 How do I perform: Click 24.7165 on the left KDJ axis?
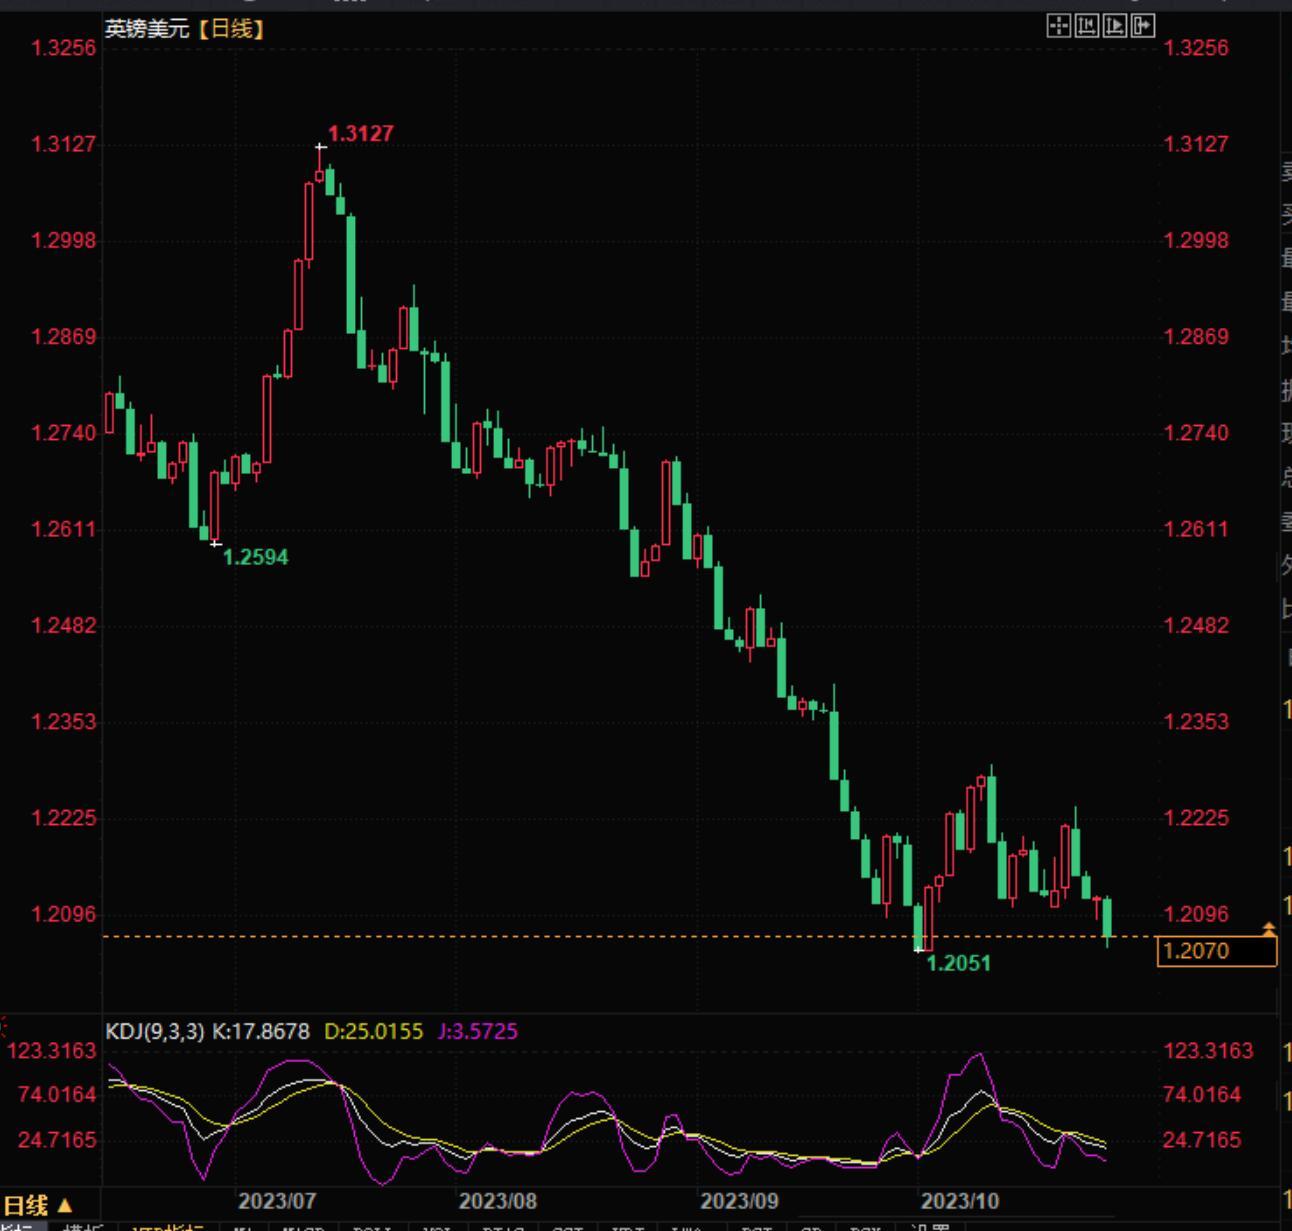[57, 1140]
